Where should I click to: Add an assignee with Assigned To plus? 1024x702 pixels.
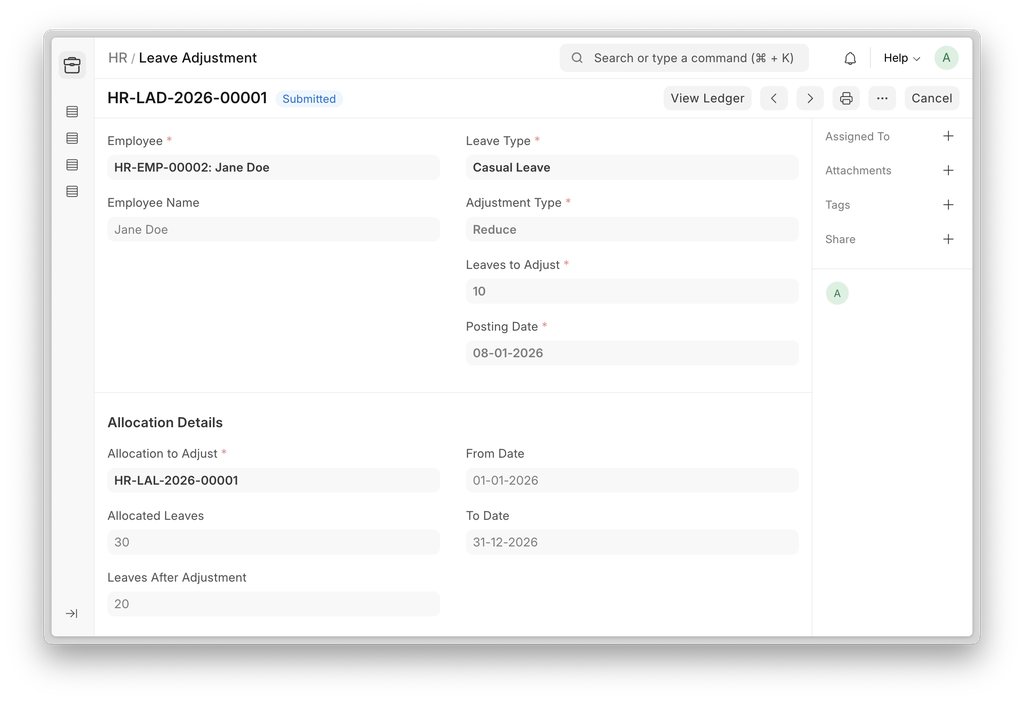[x=948, y=136]
